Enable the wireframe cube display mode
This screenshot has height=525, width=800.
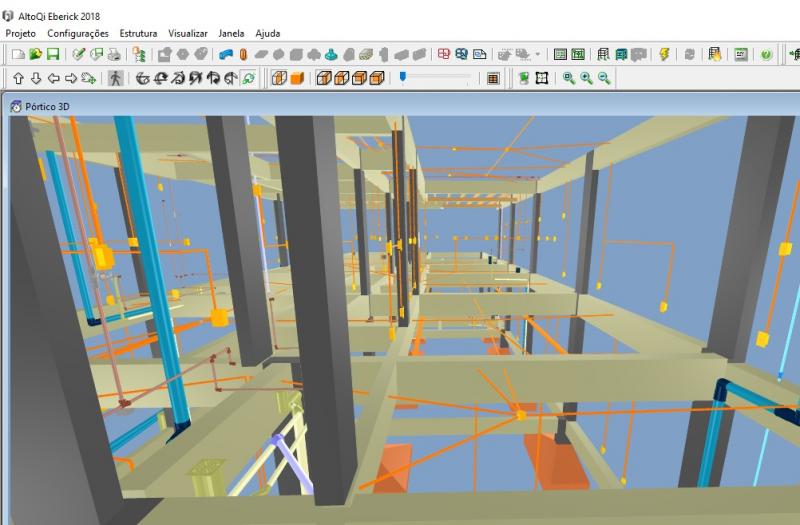tap(279, 79)
